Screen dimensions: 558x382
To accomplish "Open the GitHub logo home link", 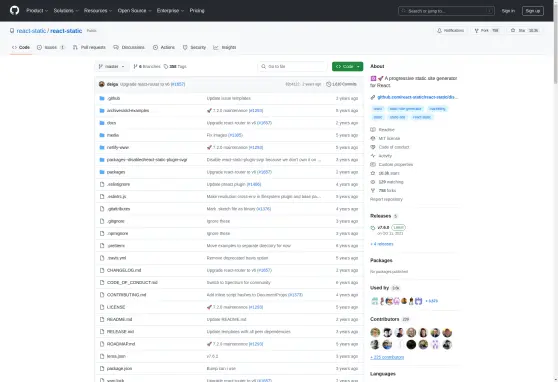I will 15,10.
